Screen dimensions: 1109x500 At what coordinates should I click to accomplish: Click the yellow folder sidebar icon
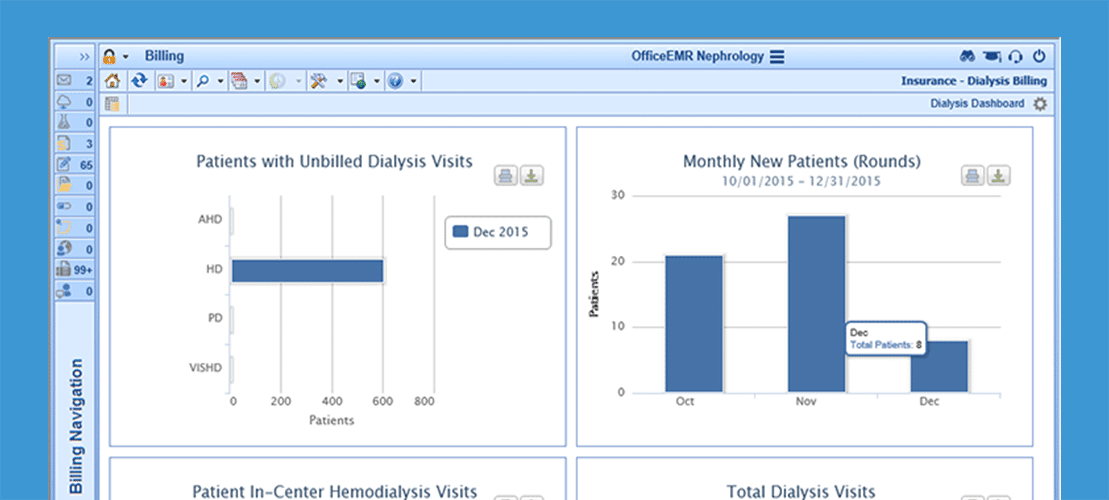coord(64,185)
